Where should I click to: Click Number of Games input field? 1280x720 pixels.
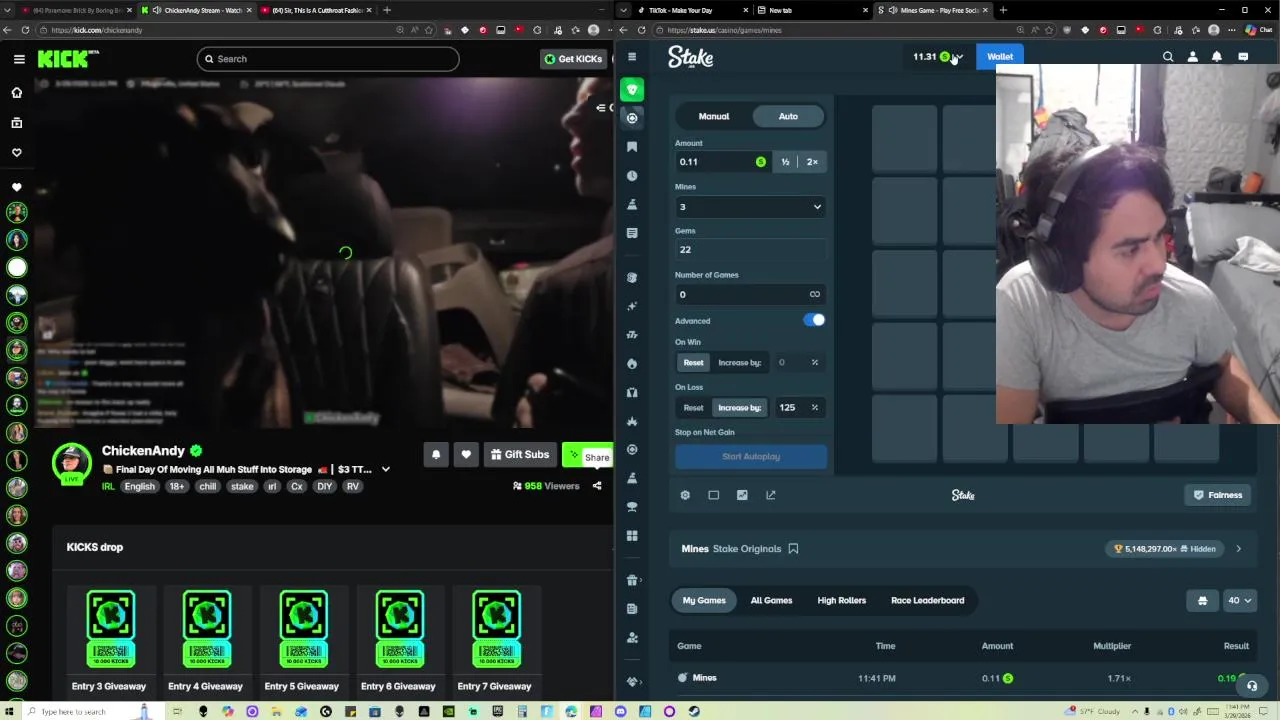click(x=751, y=295)
